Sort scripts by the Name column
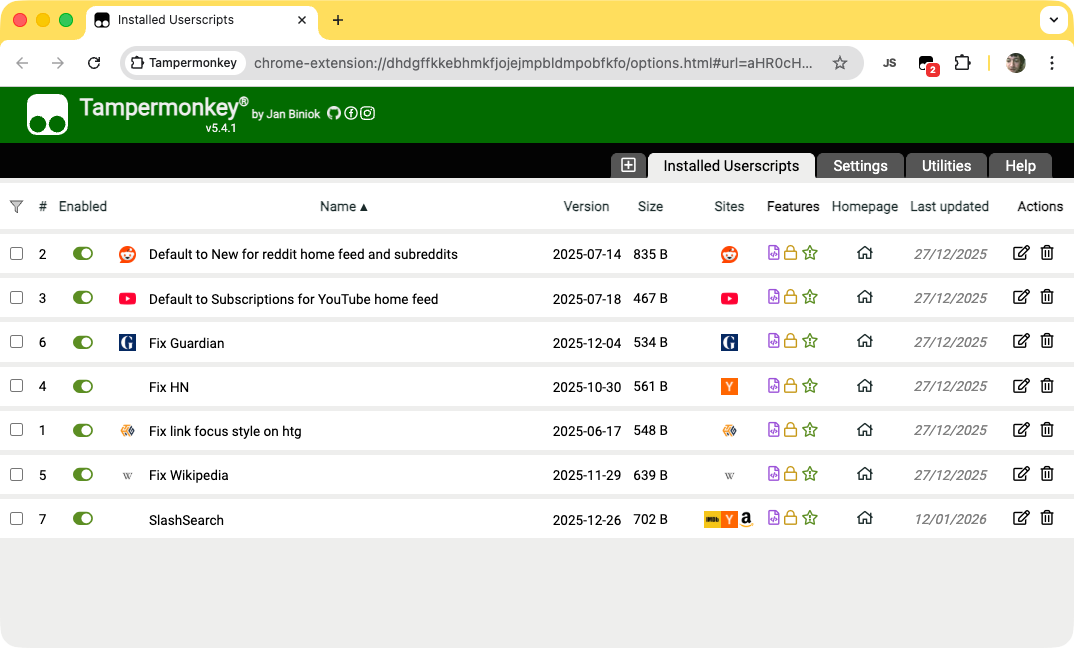 tap(343, 206)
